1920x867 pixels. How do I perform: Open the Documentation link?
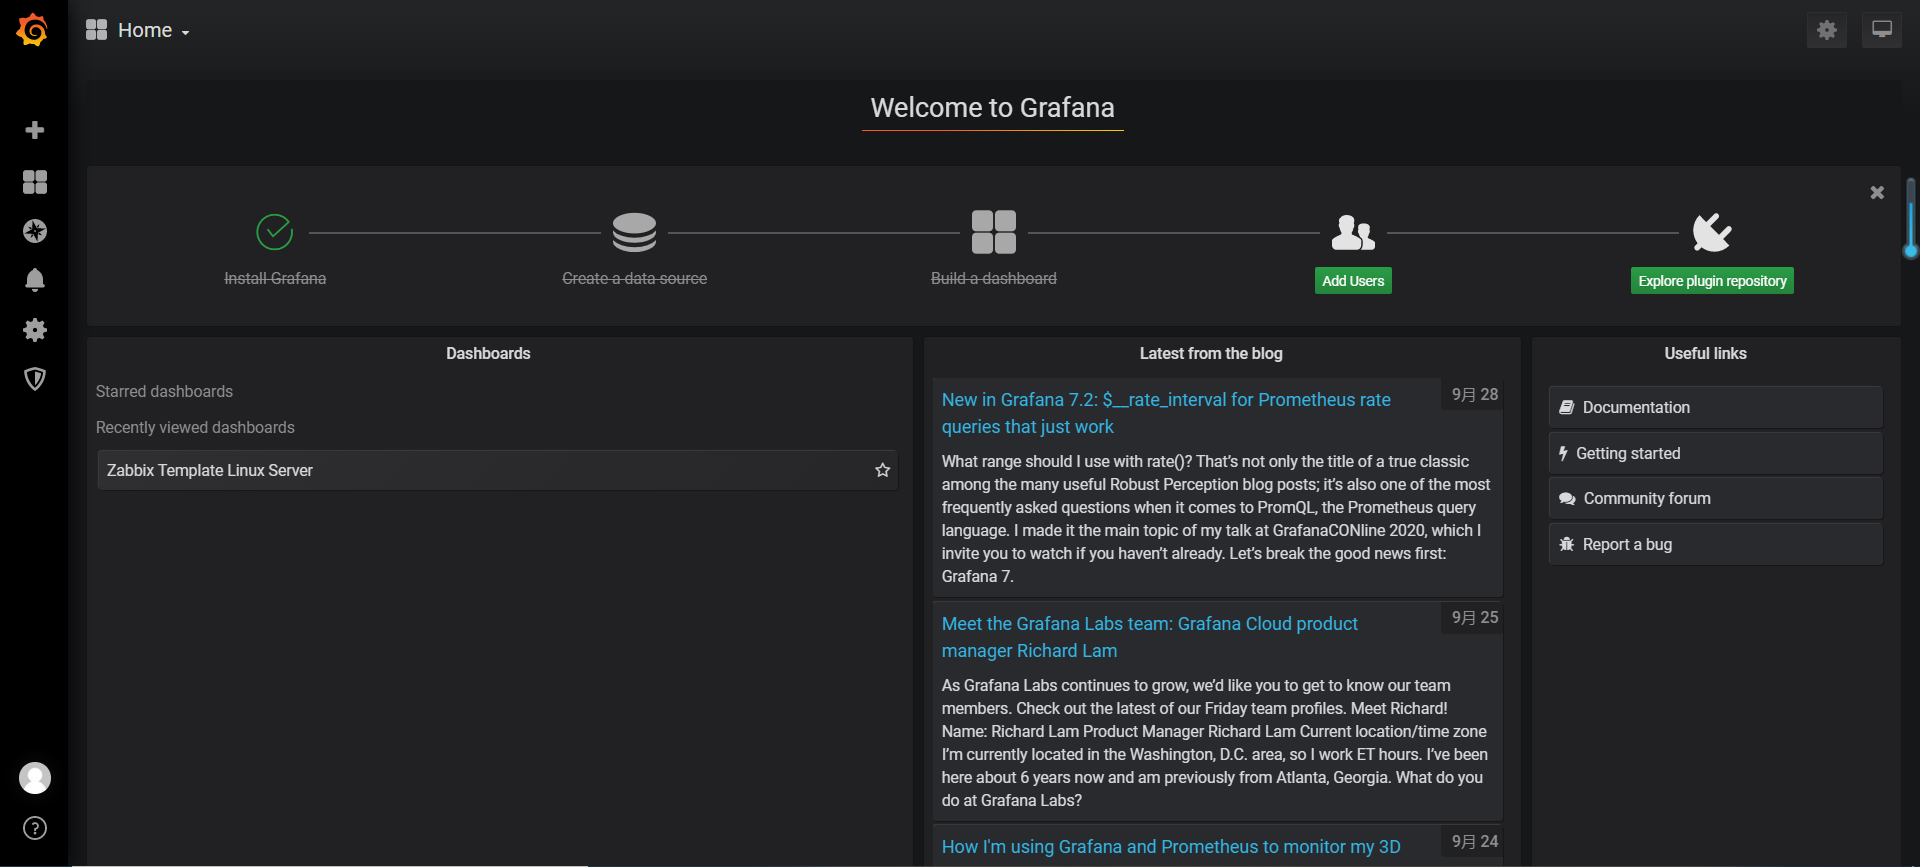[1715, 407]
